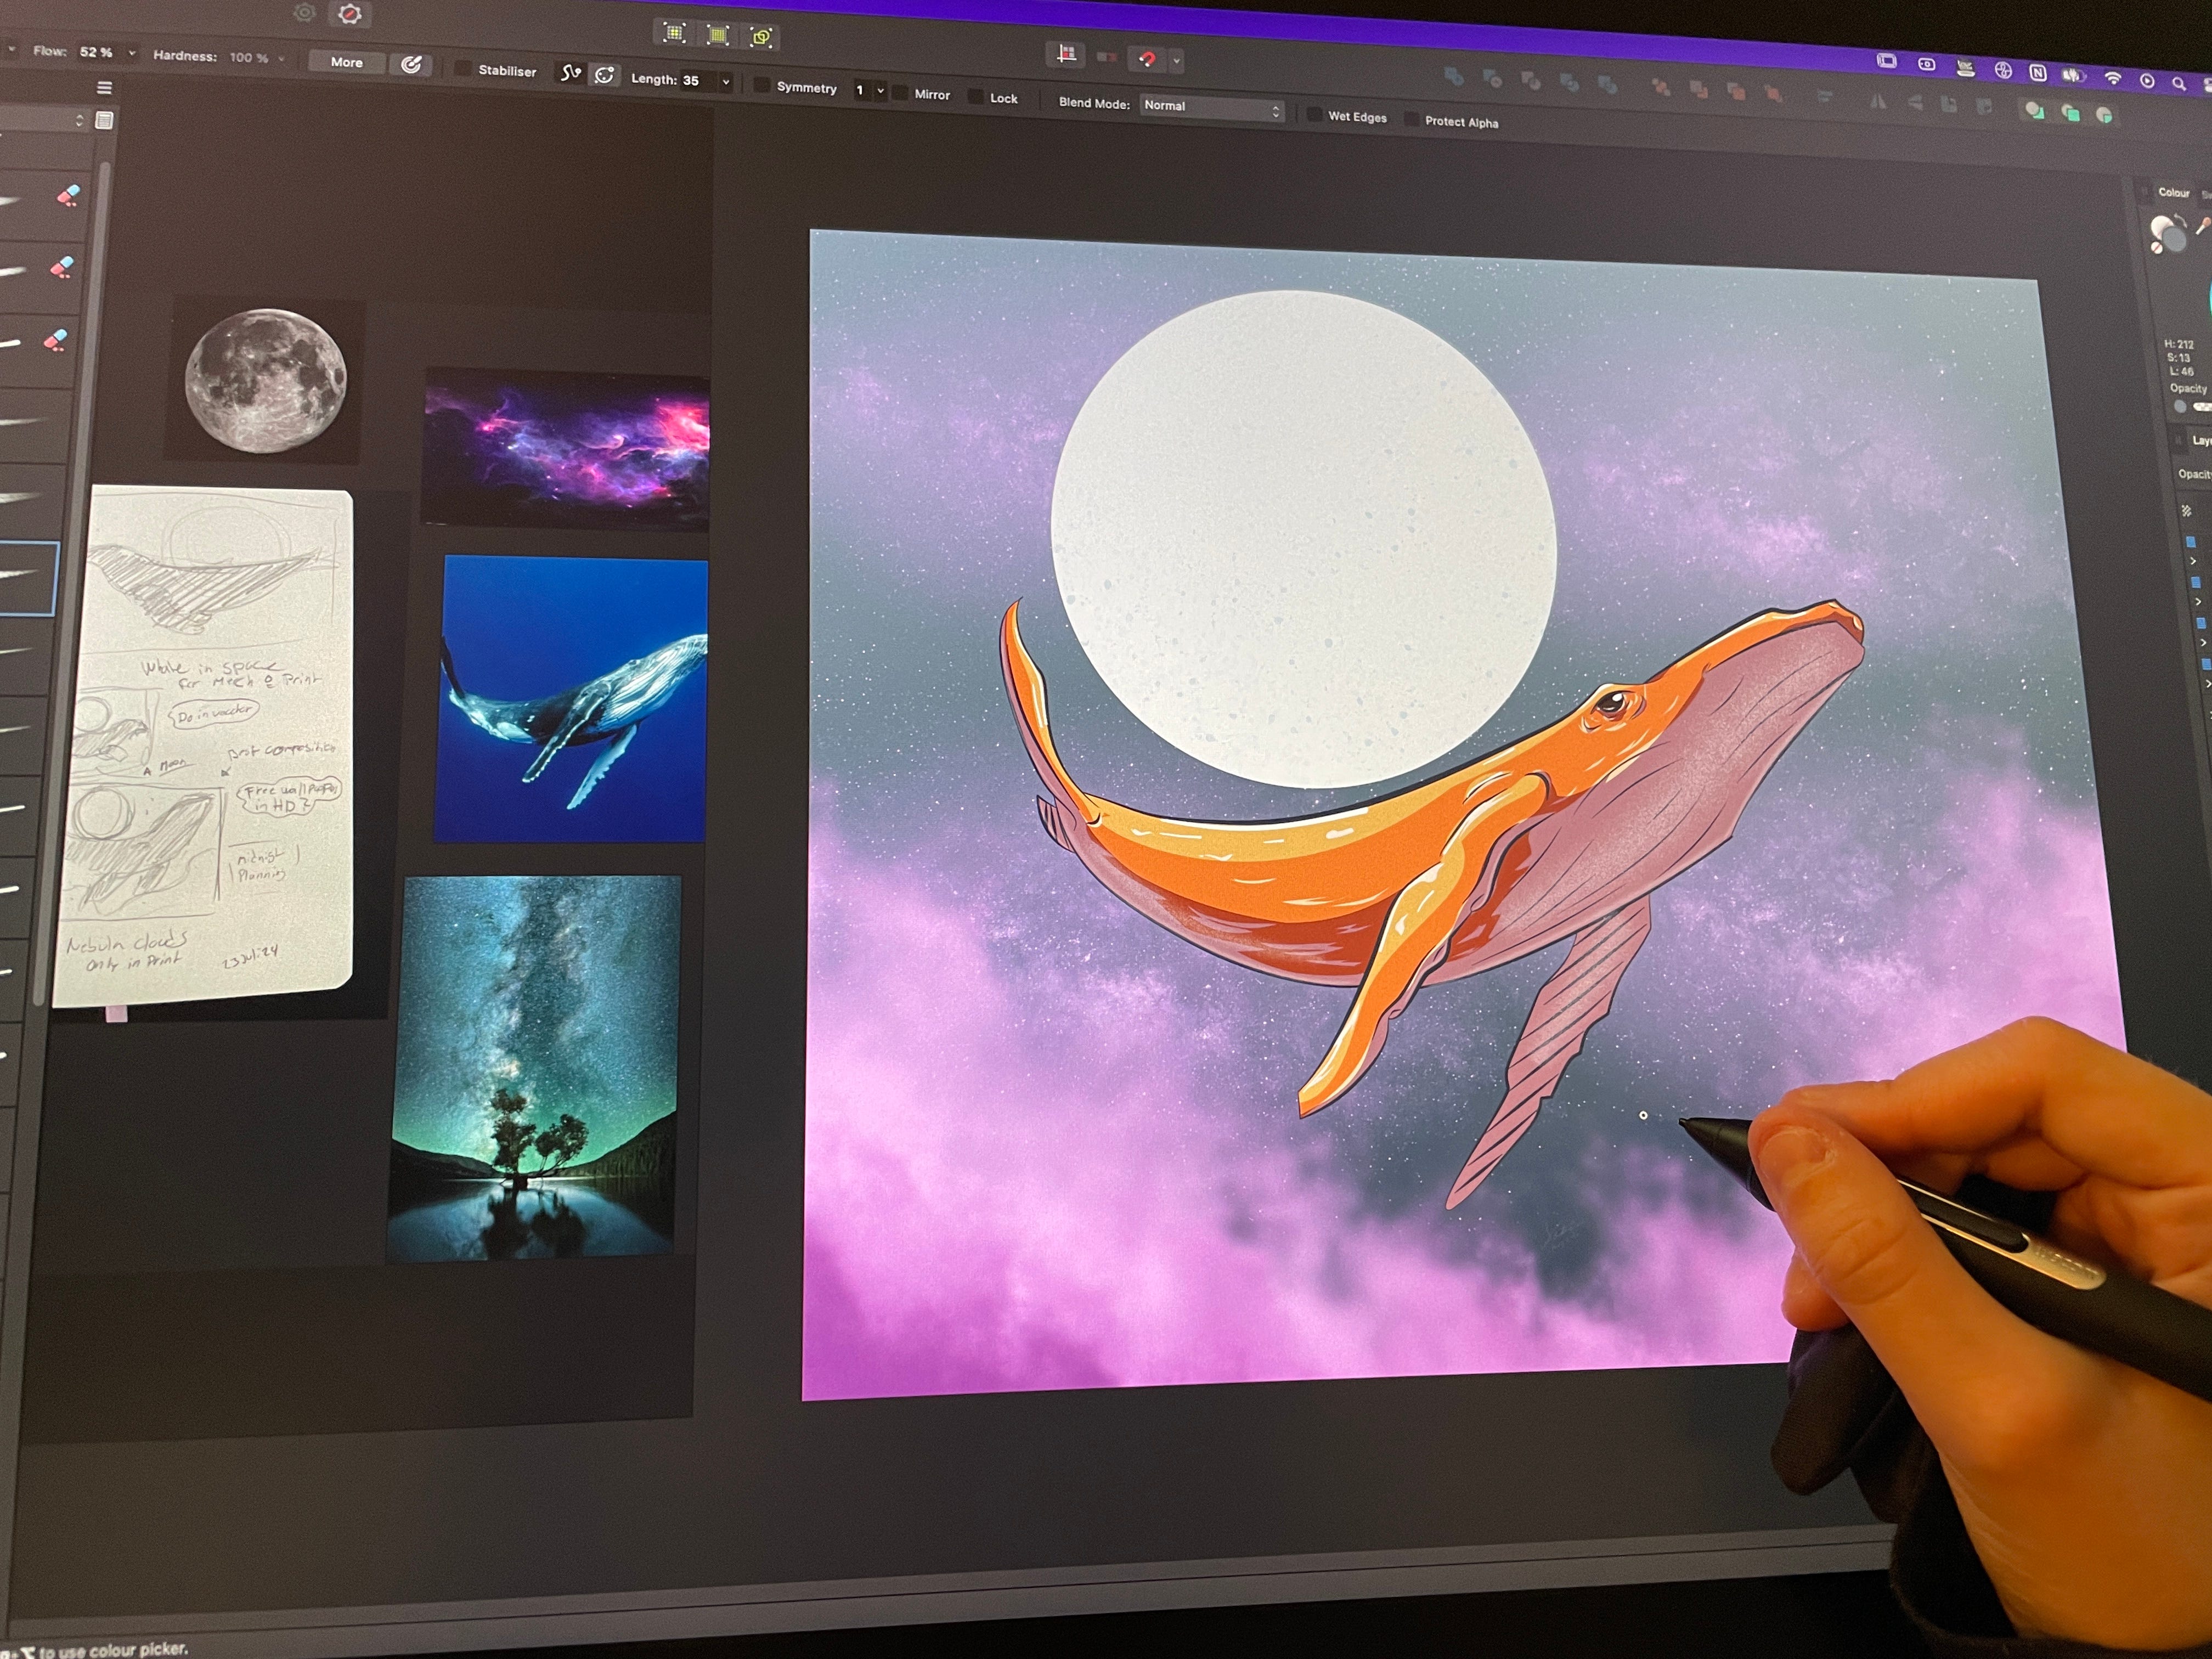Enable the Symmetry checkbox
The image size is (2212, 1659).
pyautogui.click(x=762, y=85)
